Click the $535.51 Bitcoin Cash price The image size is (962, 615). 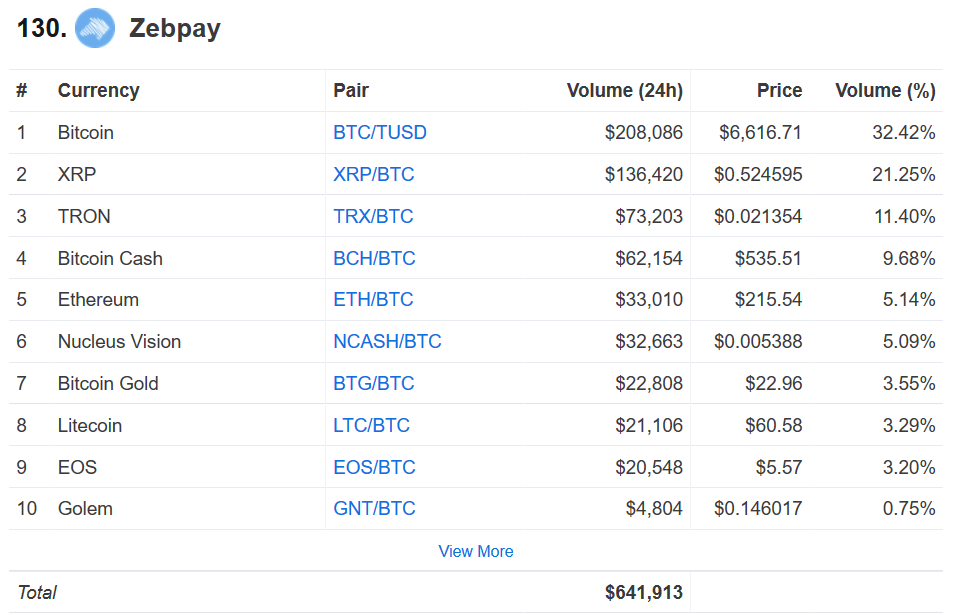[769, 258]
